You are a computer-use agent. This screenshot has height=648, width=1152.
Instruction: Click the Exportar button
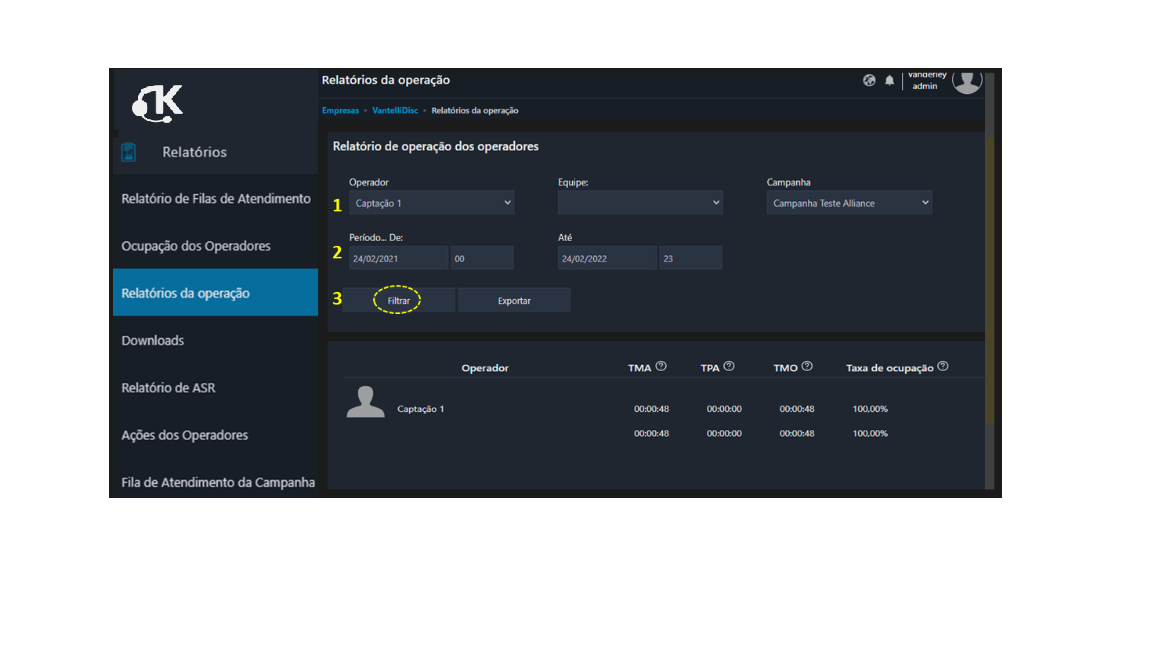(x=514, y=300)
